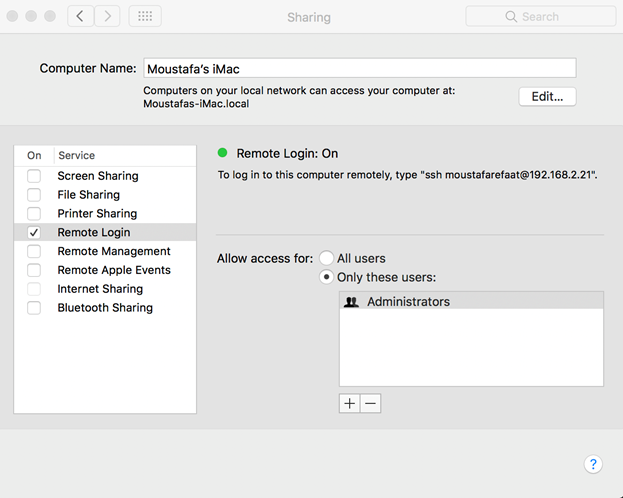Enable Bluetooth Sharing checkbox

34,308
